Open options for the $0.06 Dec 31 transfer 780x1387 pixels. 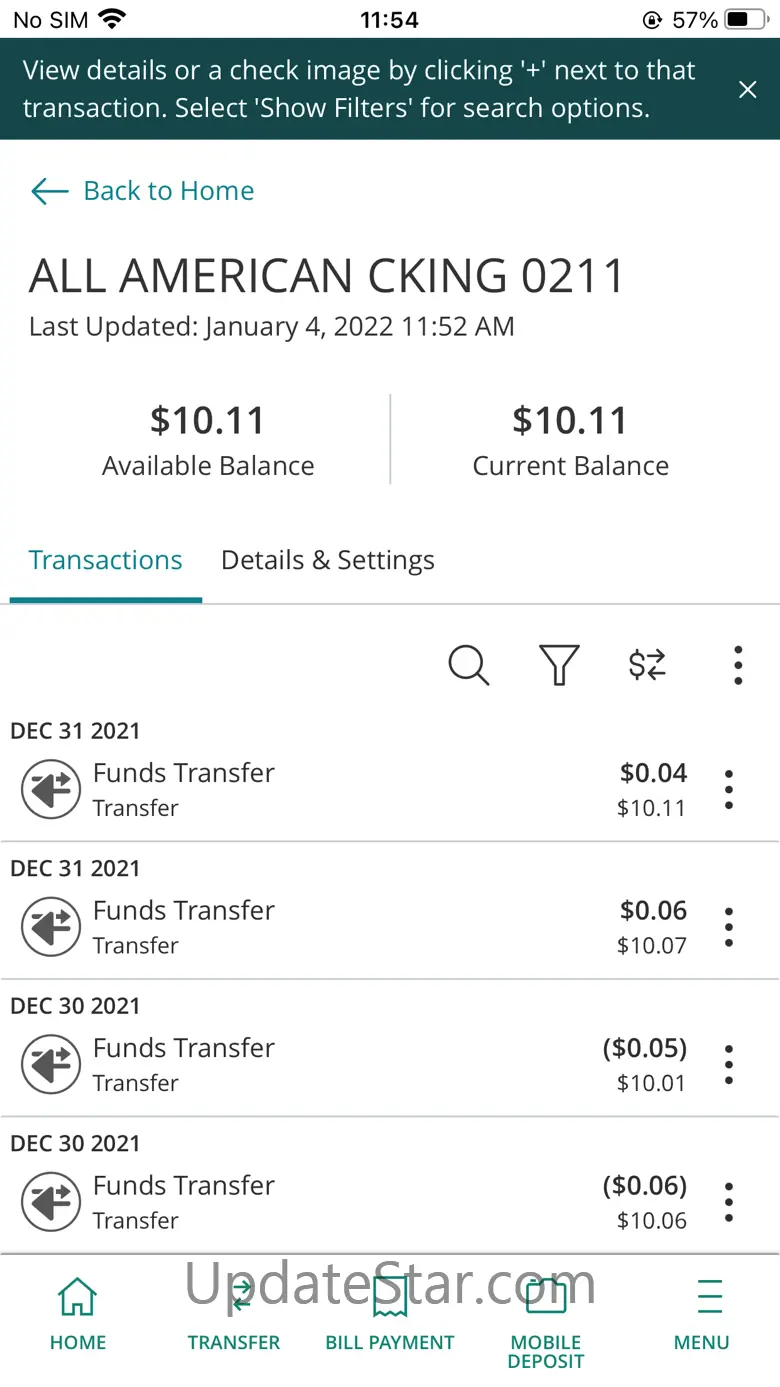click(729, 927)
